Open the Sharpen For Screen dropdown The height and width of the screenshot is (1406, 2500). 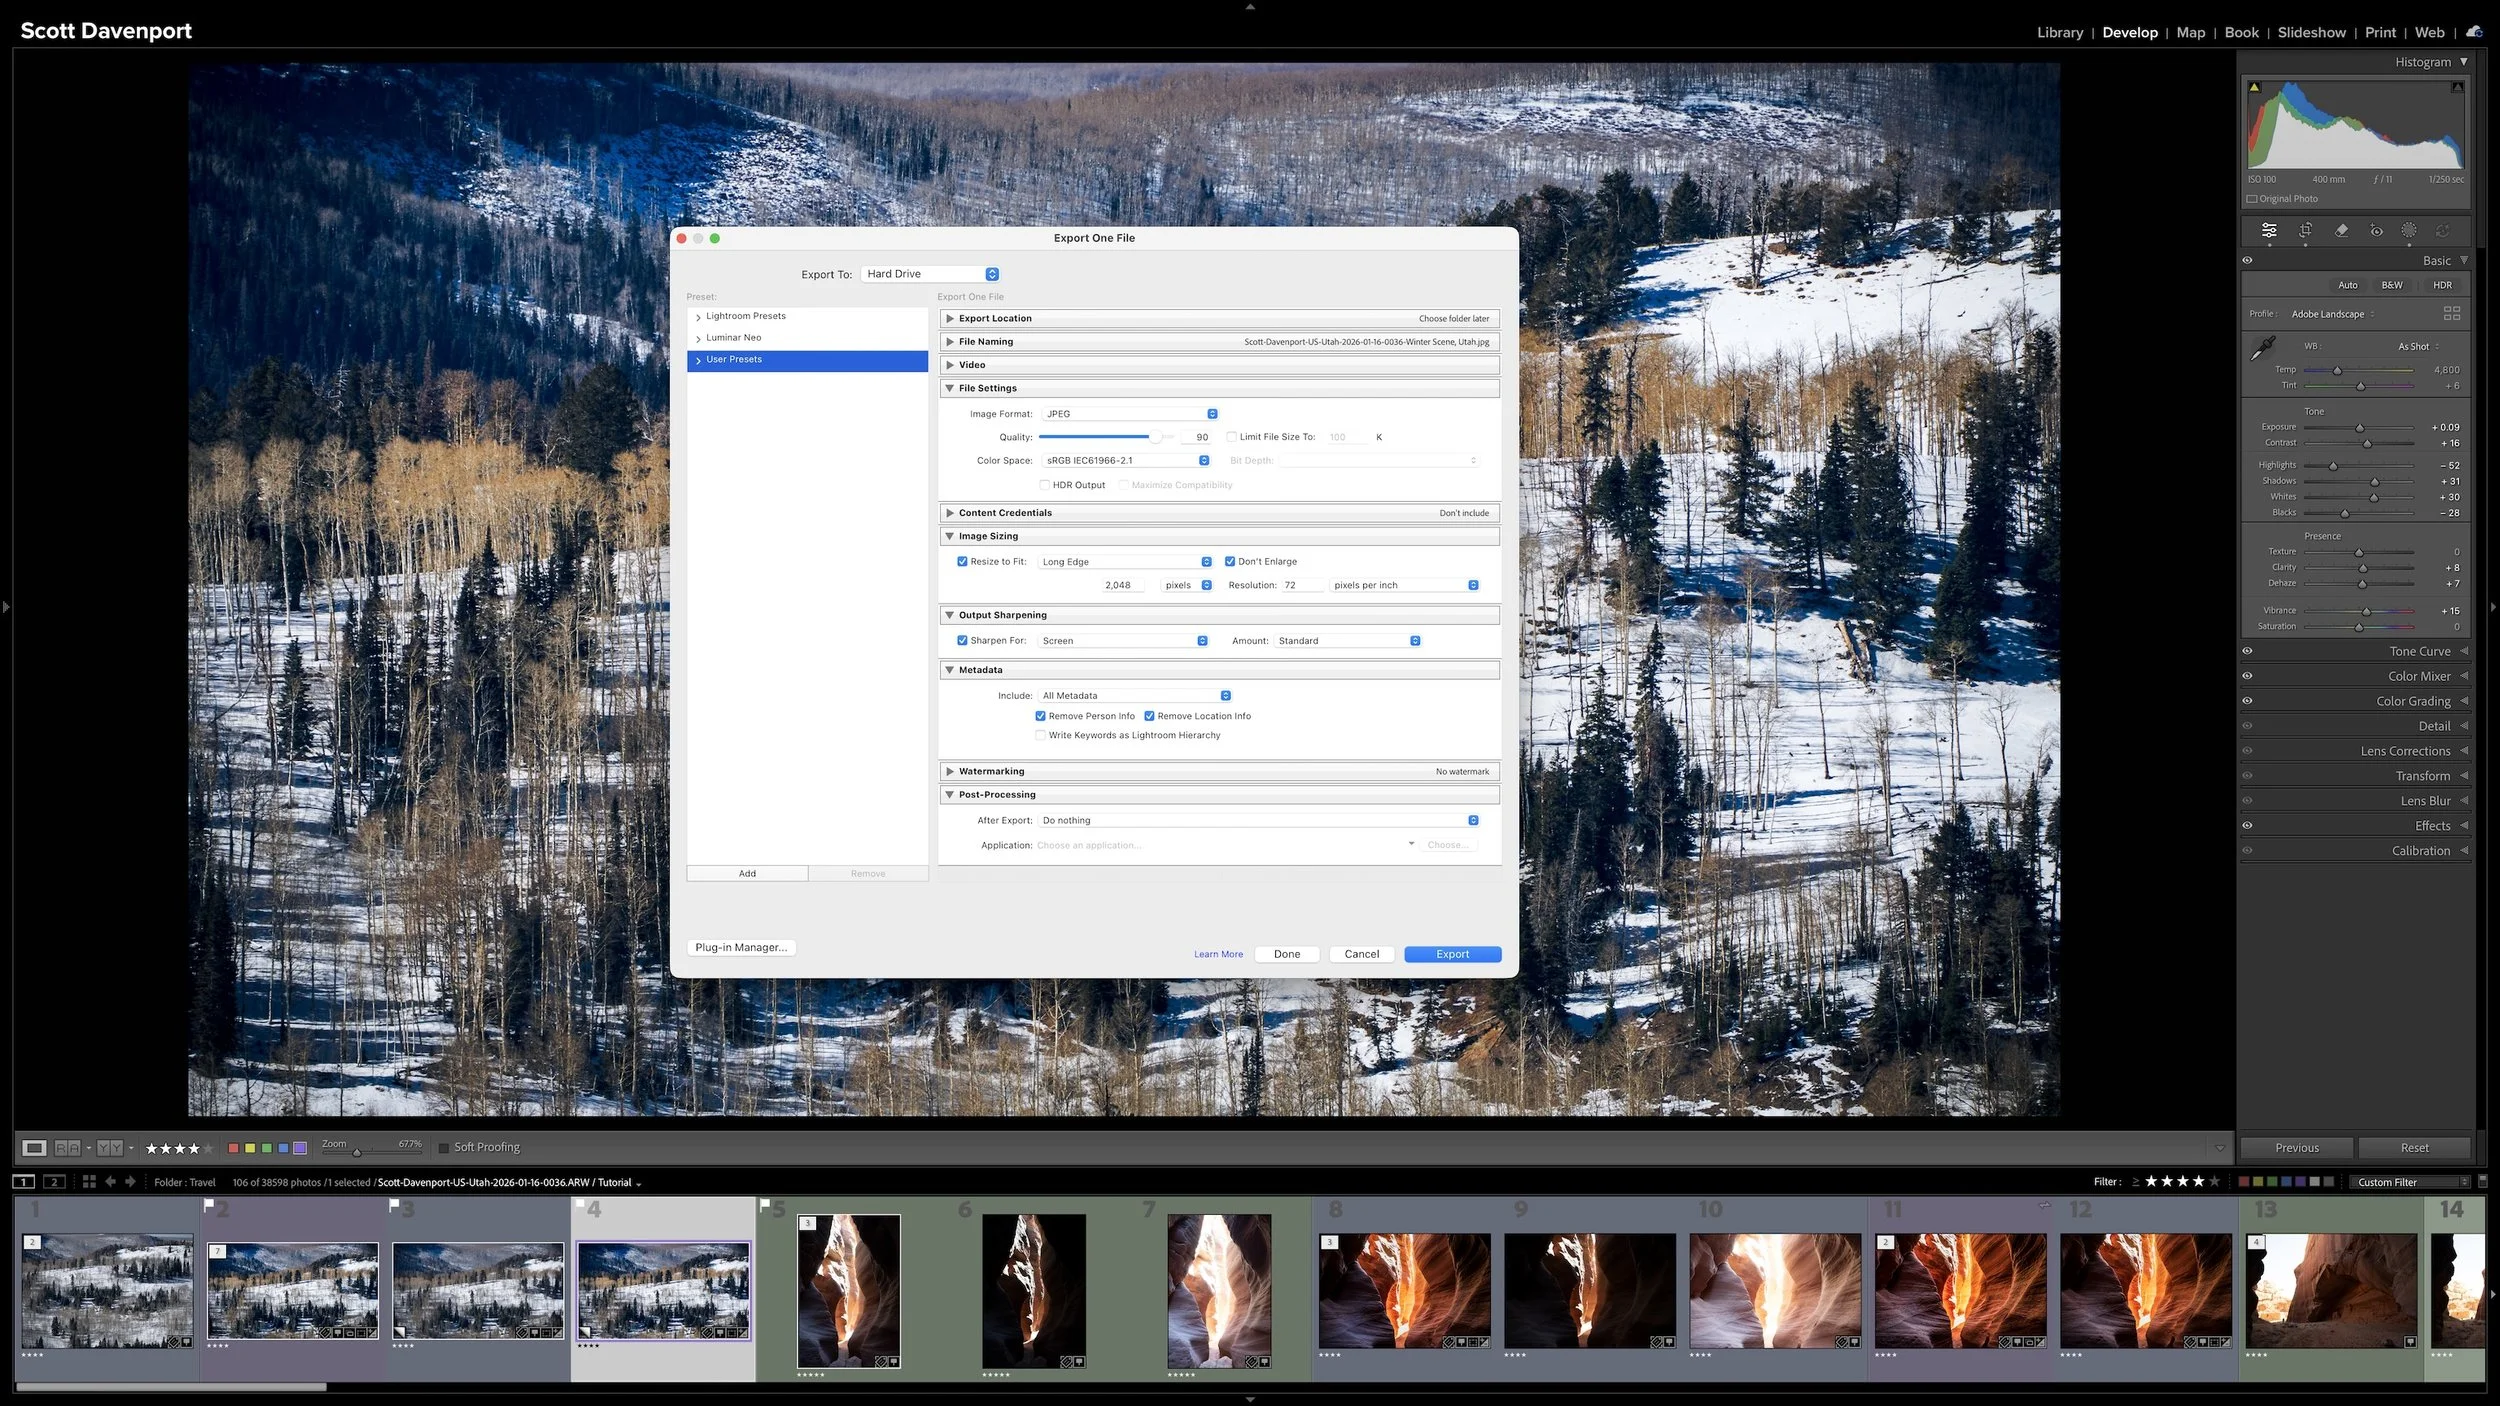pyautogui.click(x=1124, y=641)
